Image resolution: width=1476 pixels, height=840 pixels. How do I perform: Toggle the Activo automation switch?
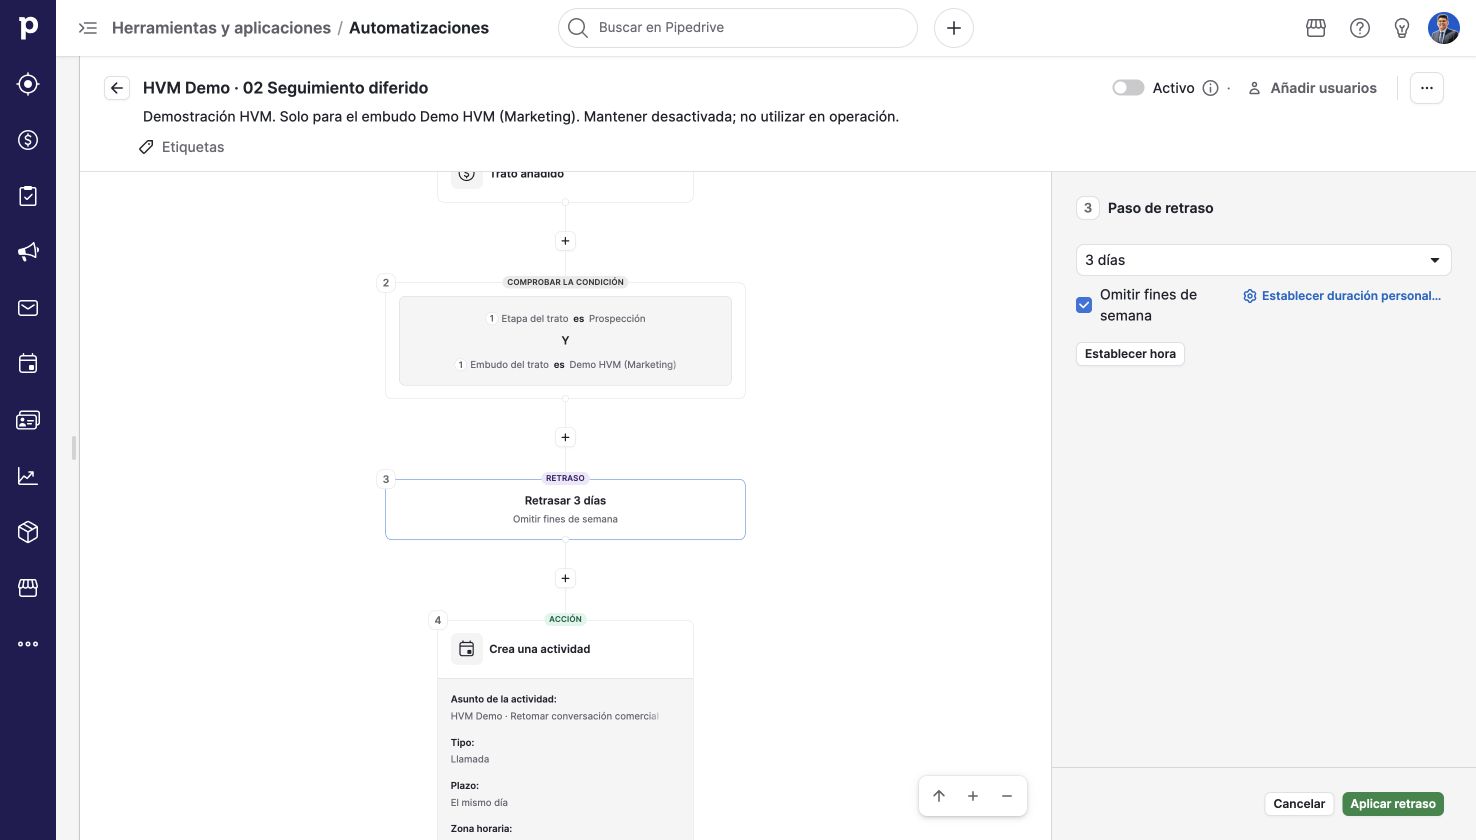tap(1128, 88)
